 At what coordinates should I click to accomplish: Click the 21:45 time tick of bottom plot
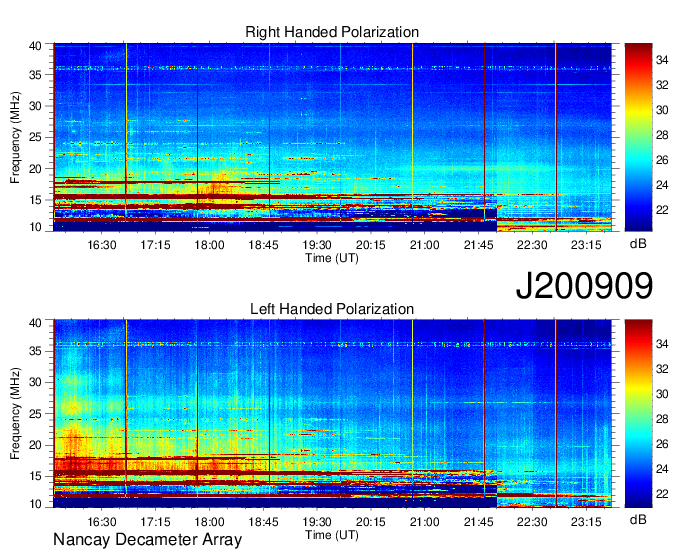478,522
